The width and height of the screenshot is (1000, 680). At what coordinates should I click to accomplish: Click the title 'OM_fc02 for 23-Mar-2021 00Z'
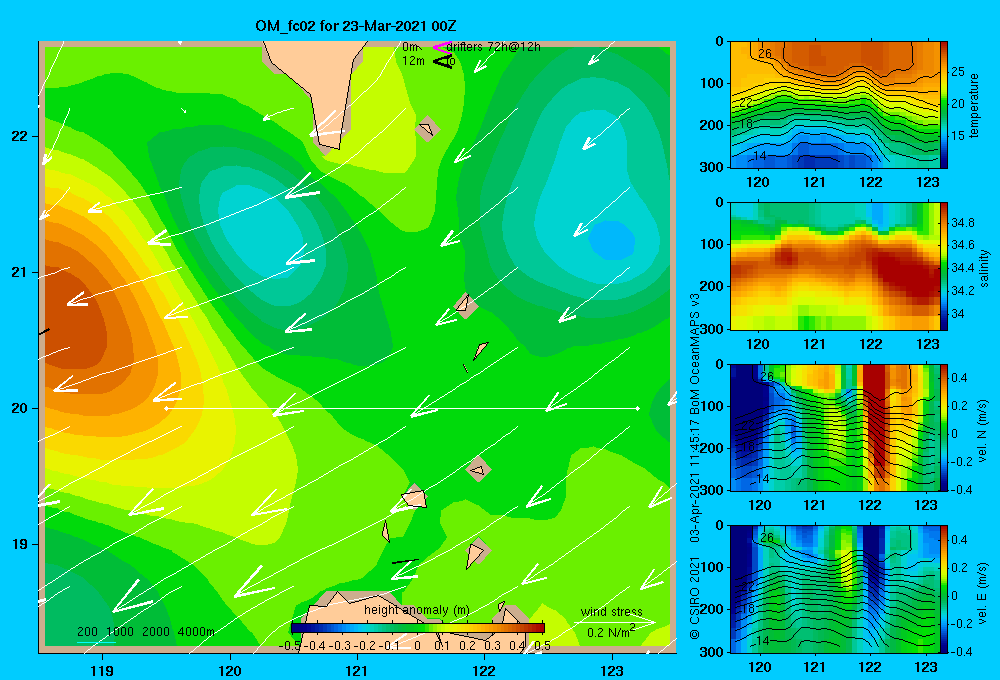coord(356,26)
